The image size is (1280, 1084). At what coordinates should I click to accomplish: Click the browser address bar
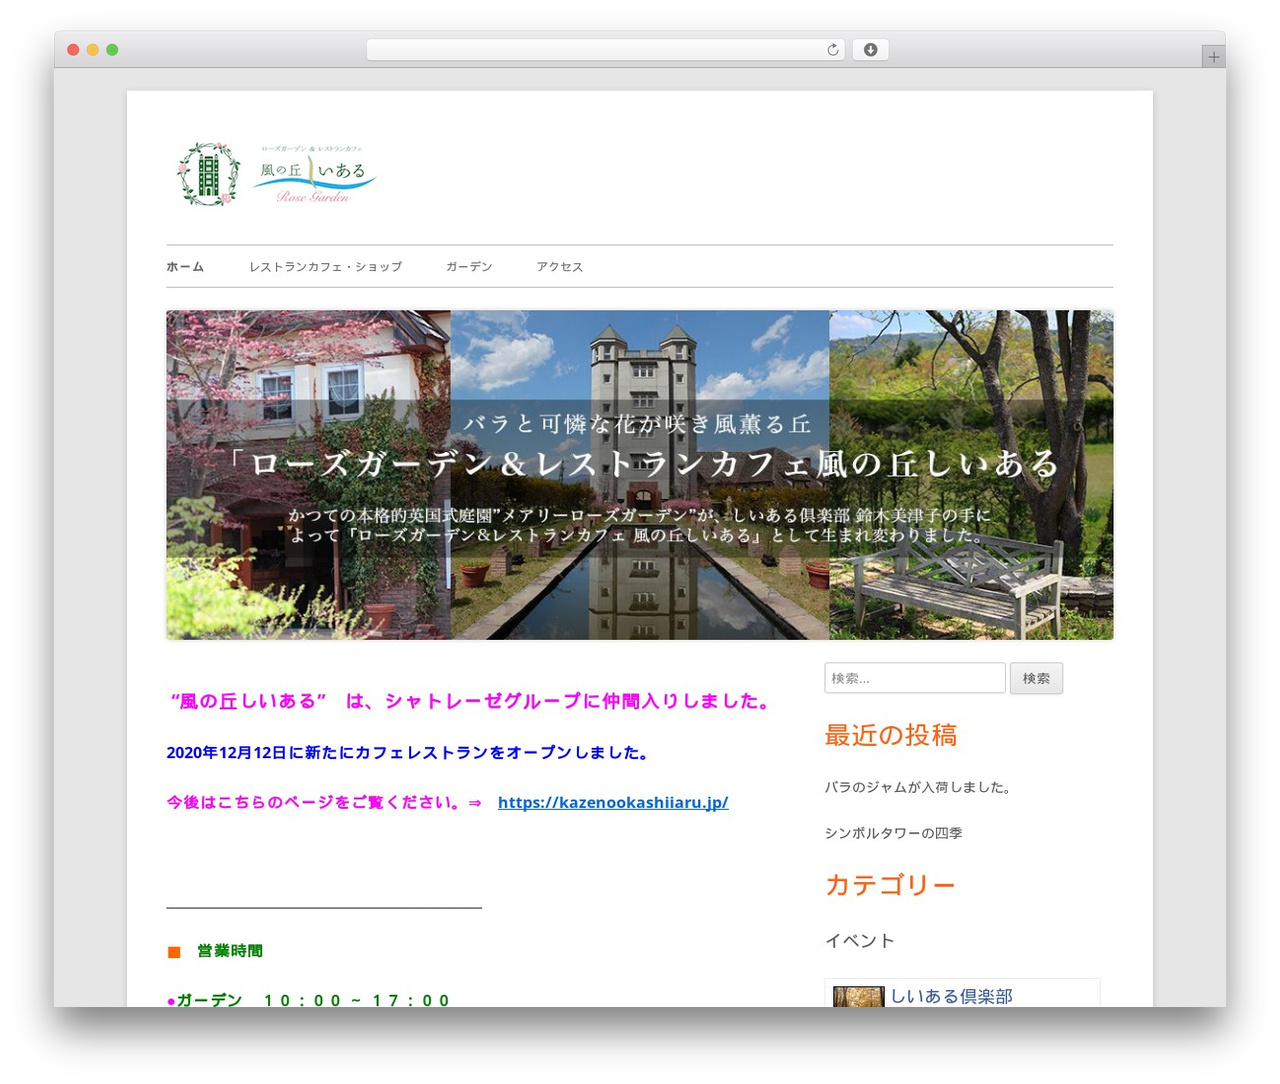(x=606, y=50)
